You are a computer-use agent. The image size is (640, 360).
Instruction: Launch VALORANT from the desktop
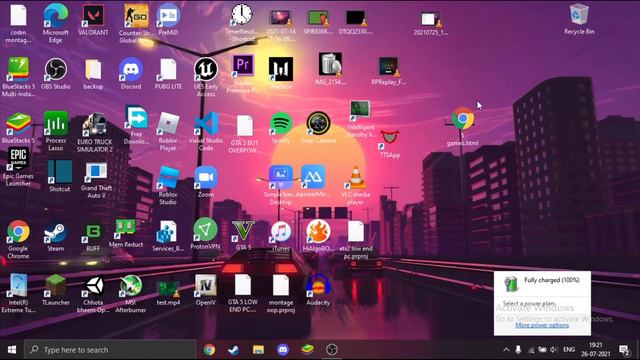pos(93,16)
